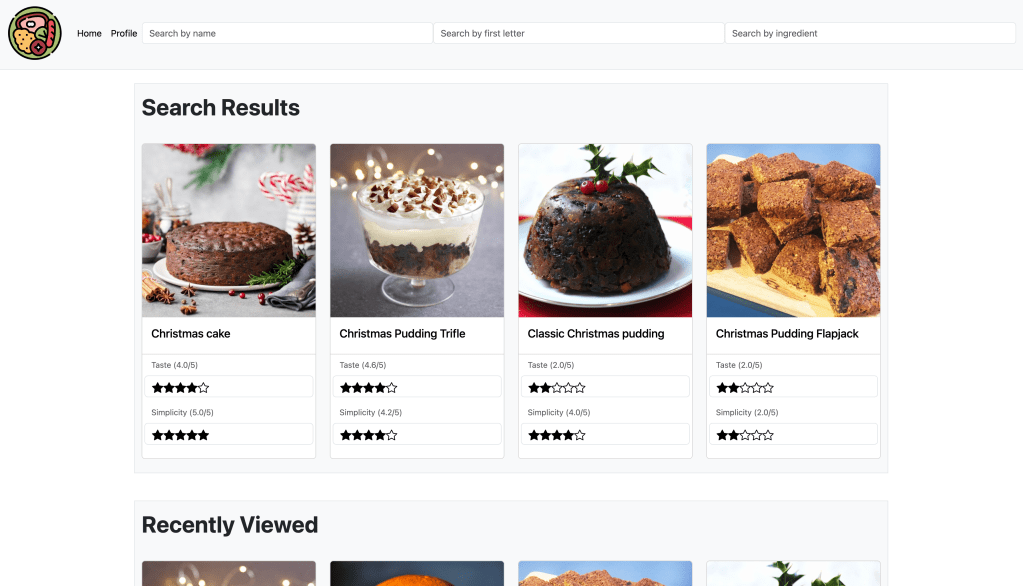Open the Christmas Pudding Trifle photo

(417, 230)
